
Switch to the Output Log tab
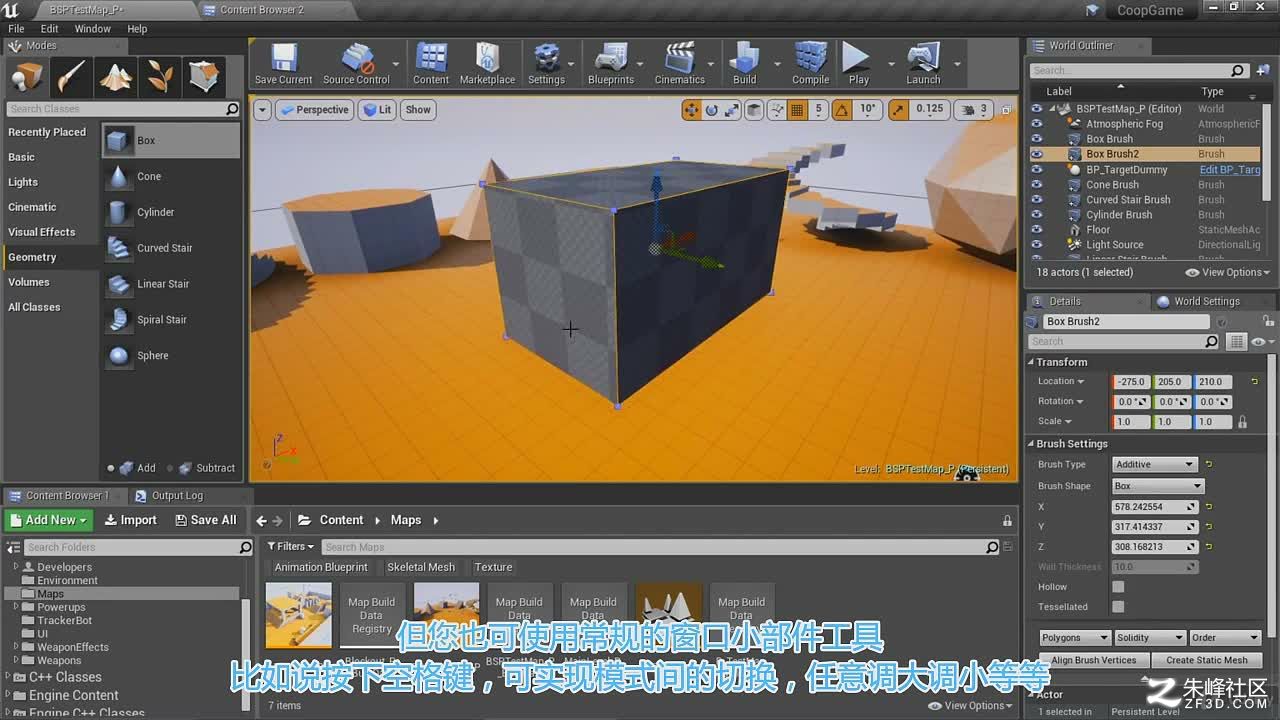(177, 496)
